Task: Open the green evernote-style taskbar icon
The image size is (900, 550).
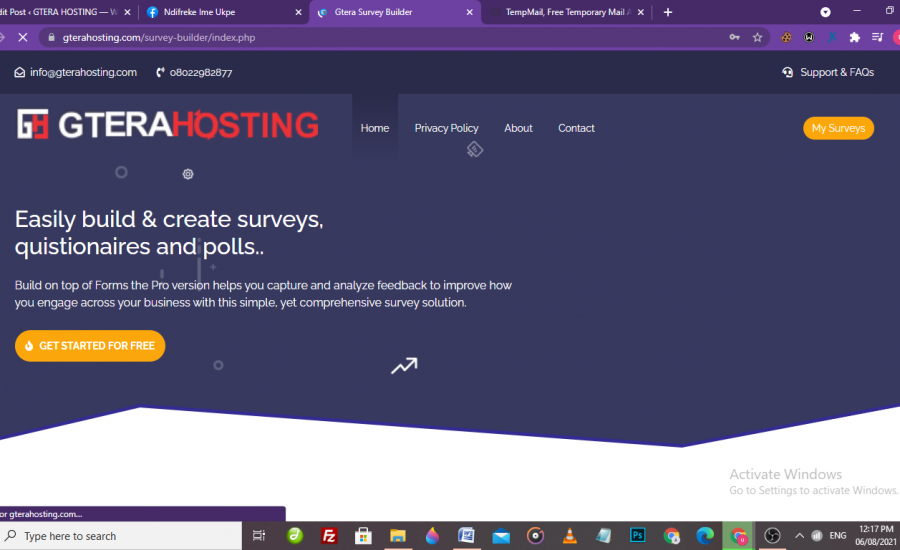Action: 294,536
